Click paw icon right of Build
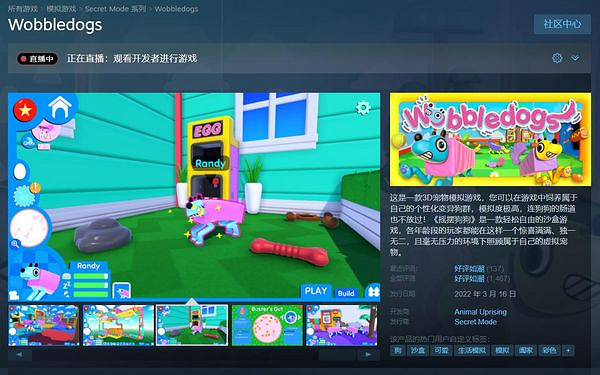This screenshot has width=600, height=375. (x=373, y=292)
